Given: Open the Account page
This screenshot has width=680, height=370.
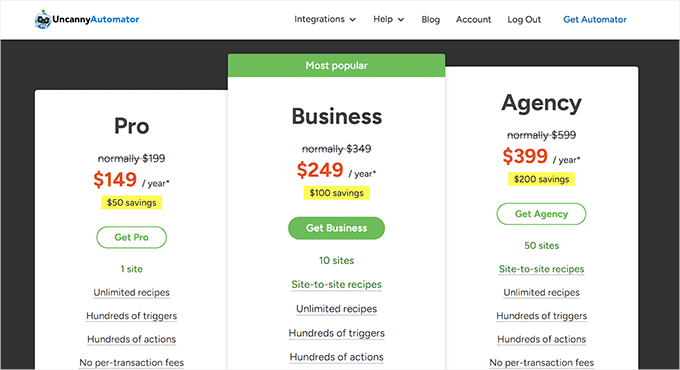Looking at the screenshot, I should (x=473, y=20).
